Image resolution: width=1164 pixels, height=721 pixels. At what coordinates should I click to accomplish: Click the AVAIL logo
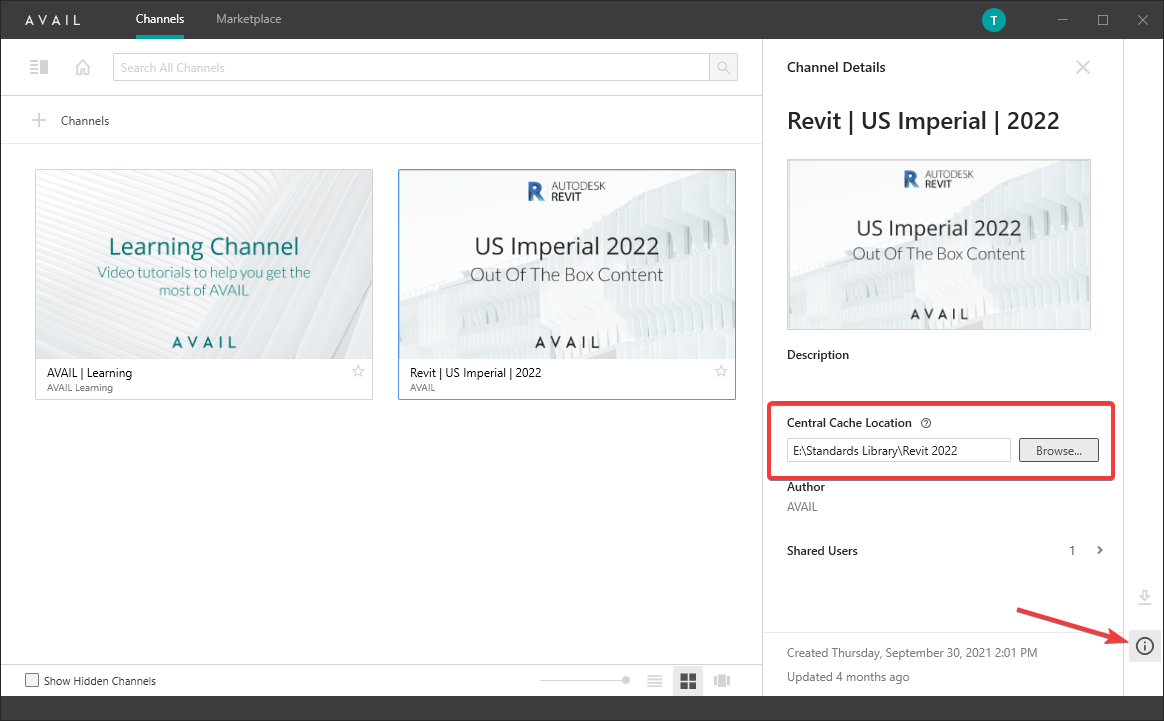point(53,20)
